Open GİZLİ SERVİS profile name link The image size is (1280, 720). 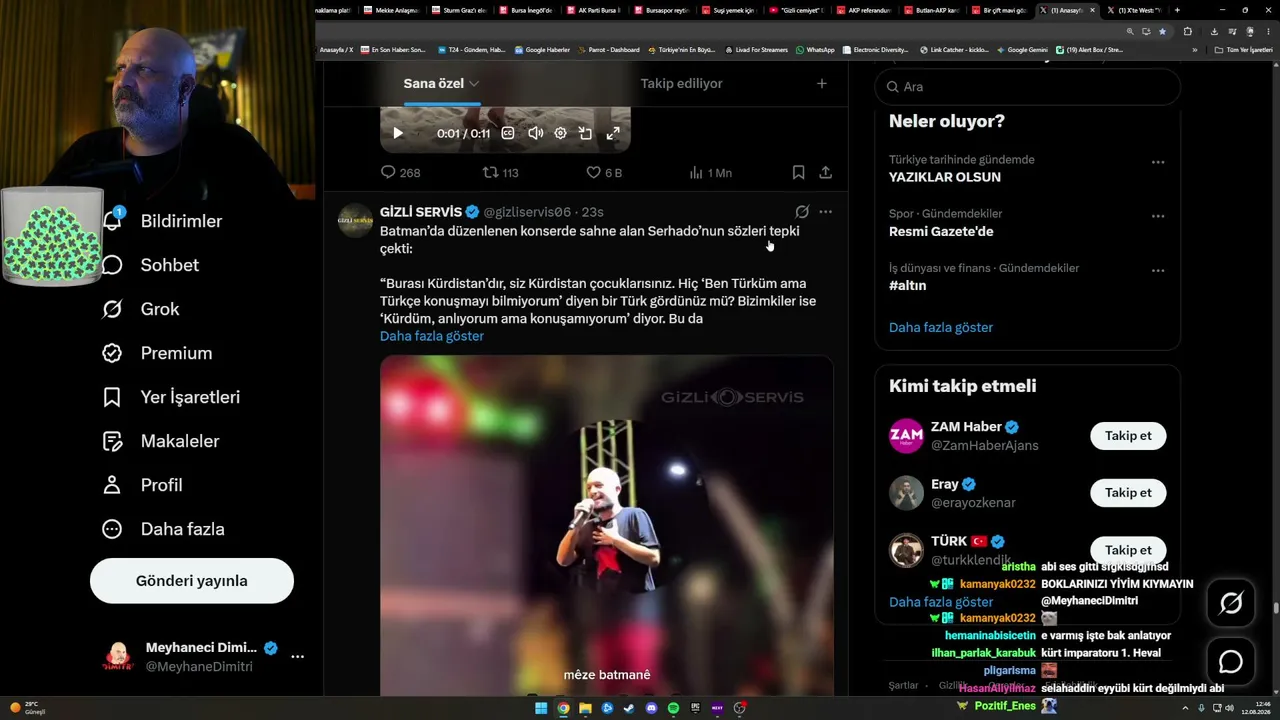[421, 212]
